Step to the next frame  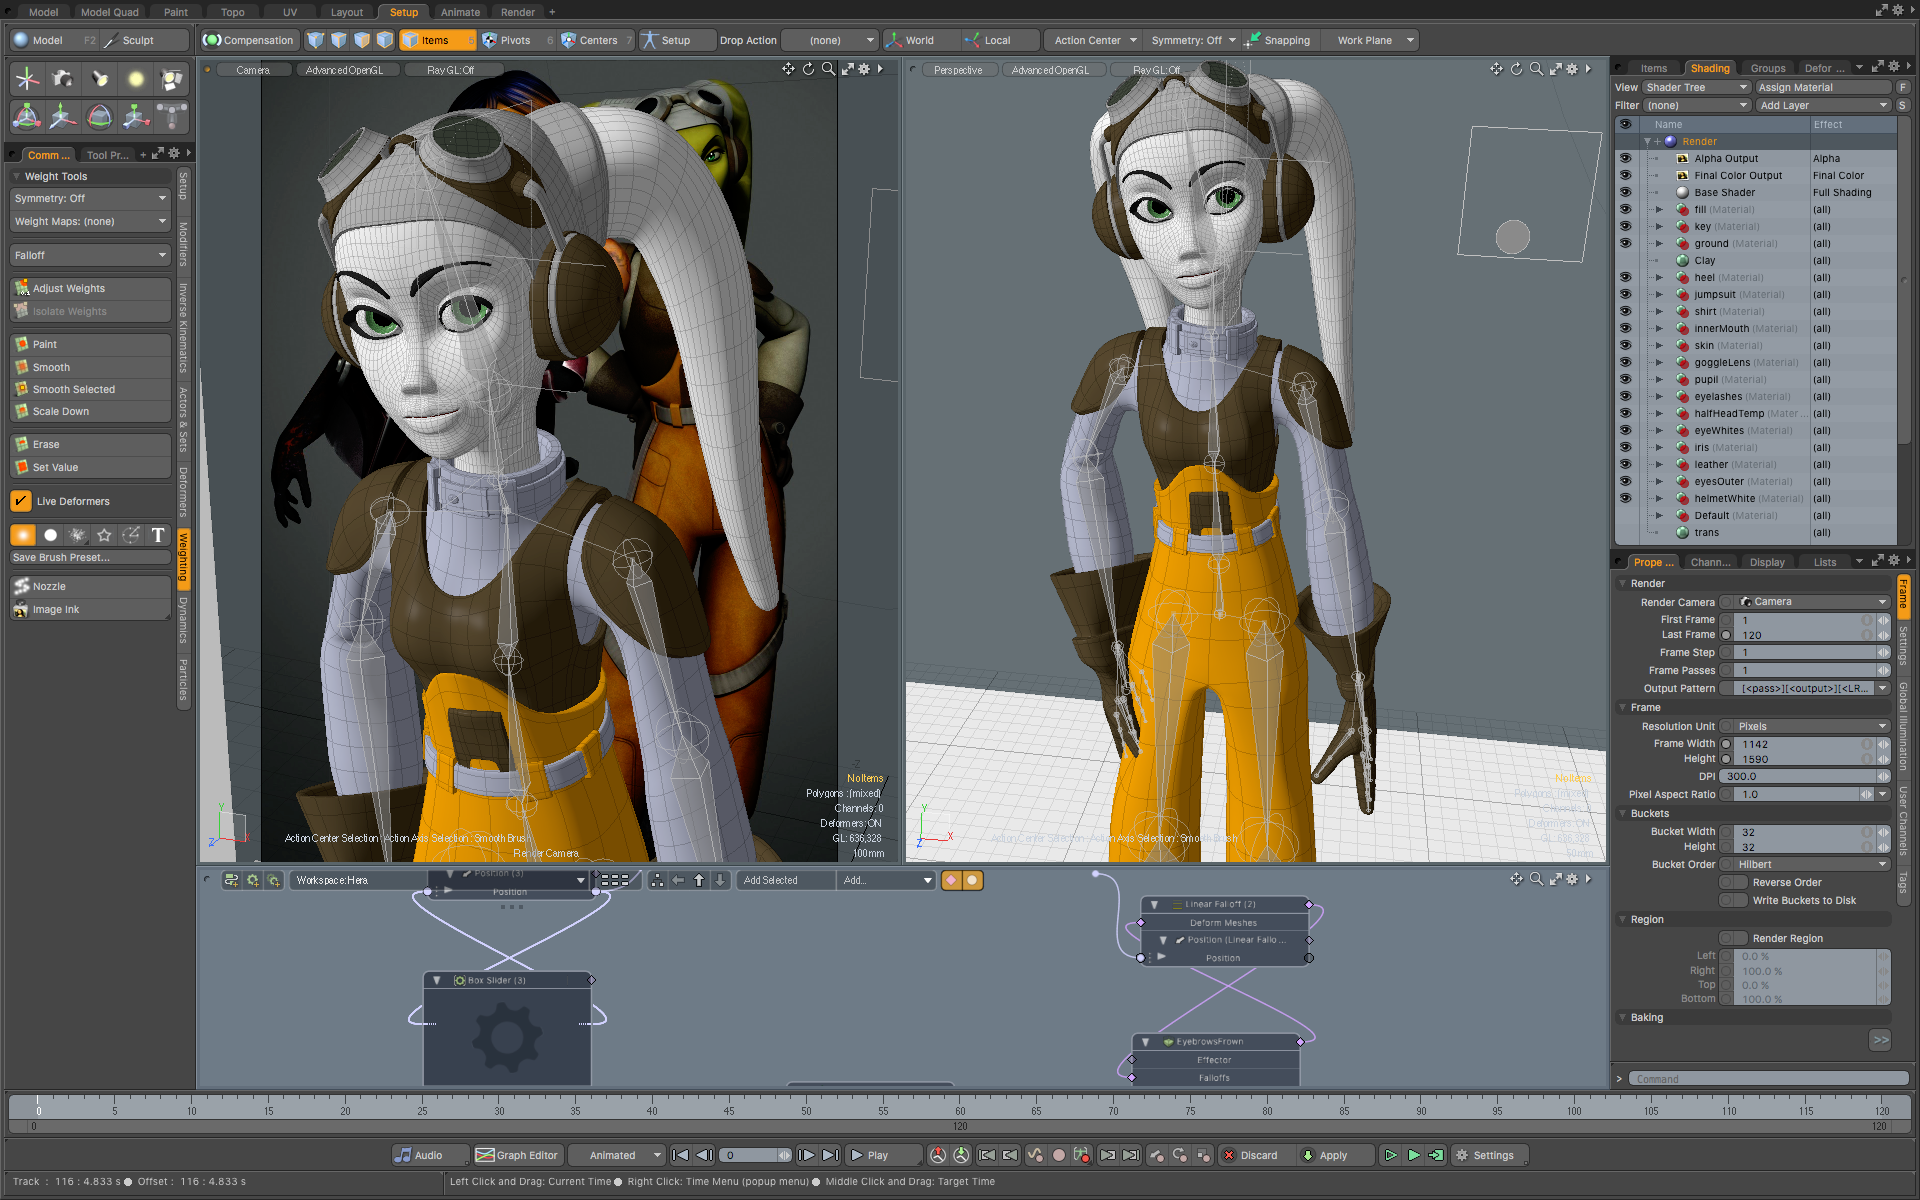806,1155
